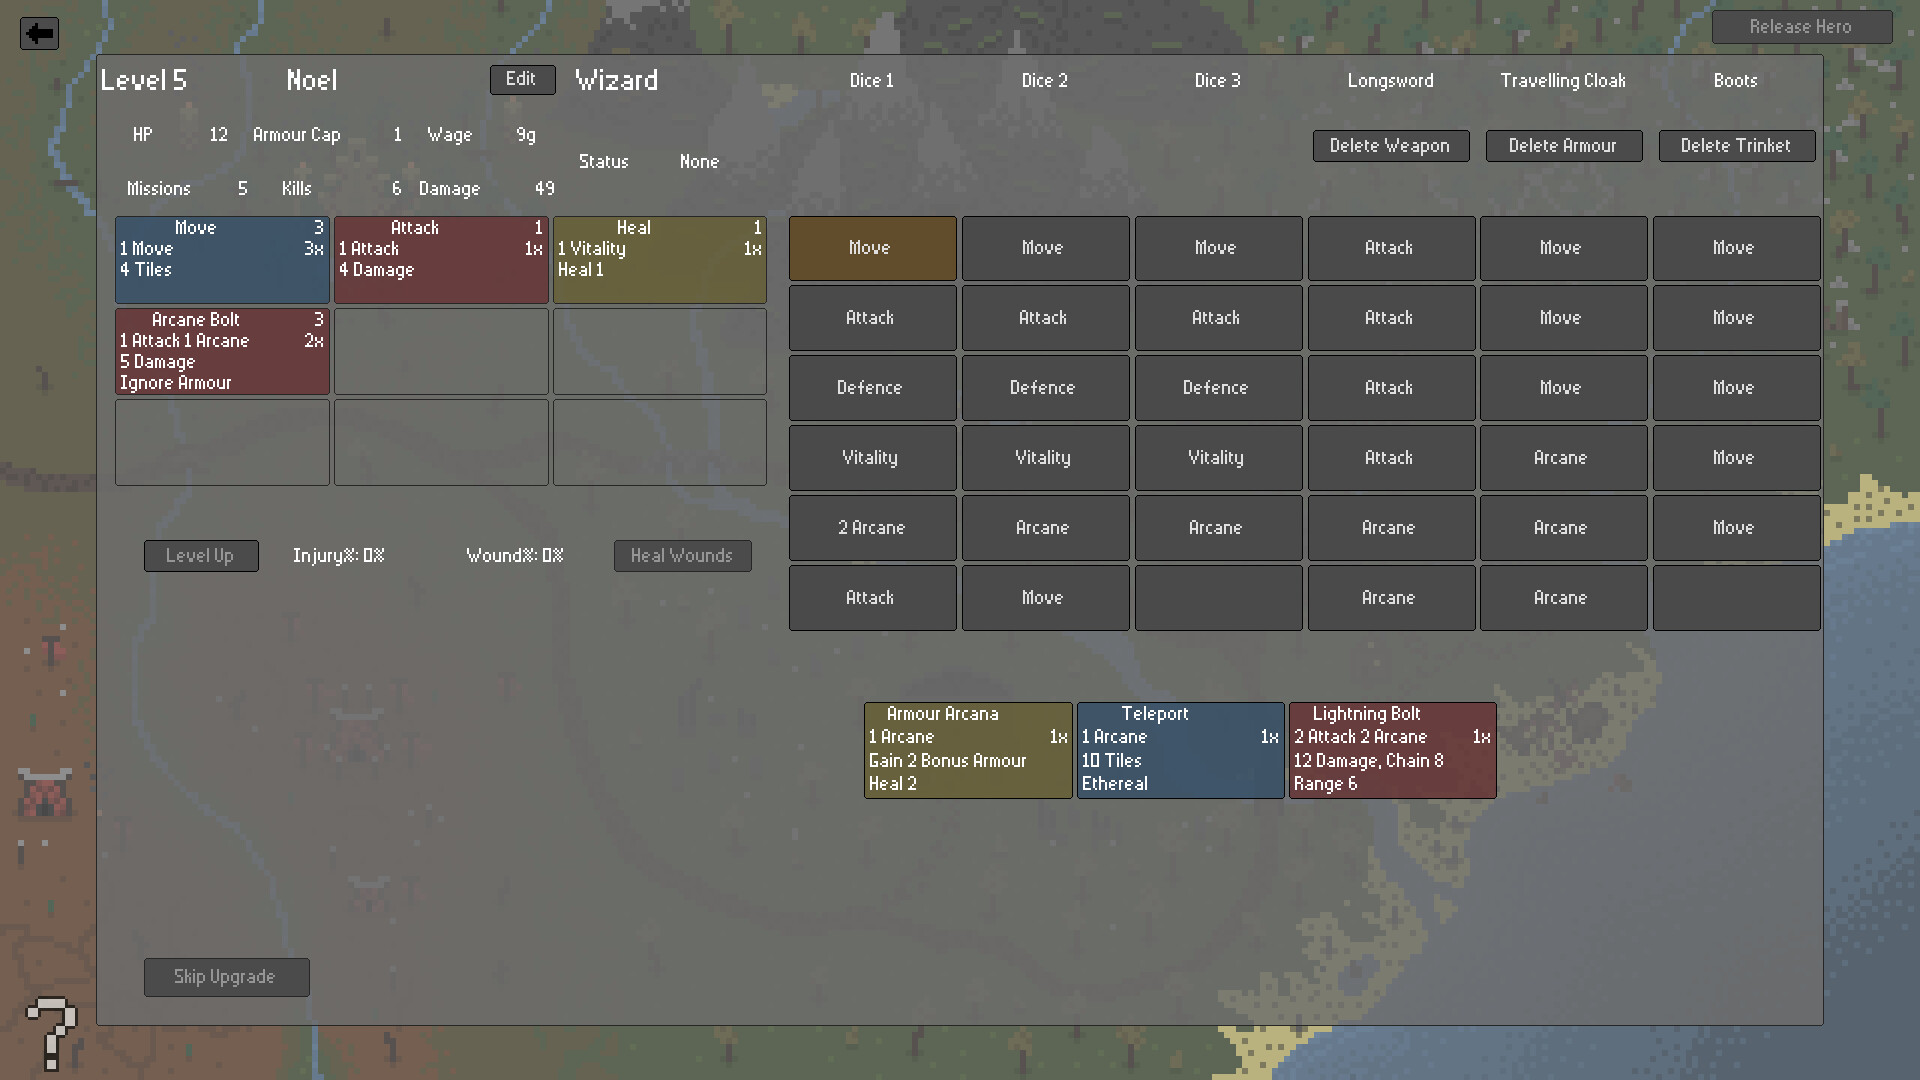
Task: Click the Level Up button
Action: pos(201,556)
